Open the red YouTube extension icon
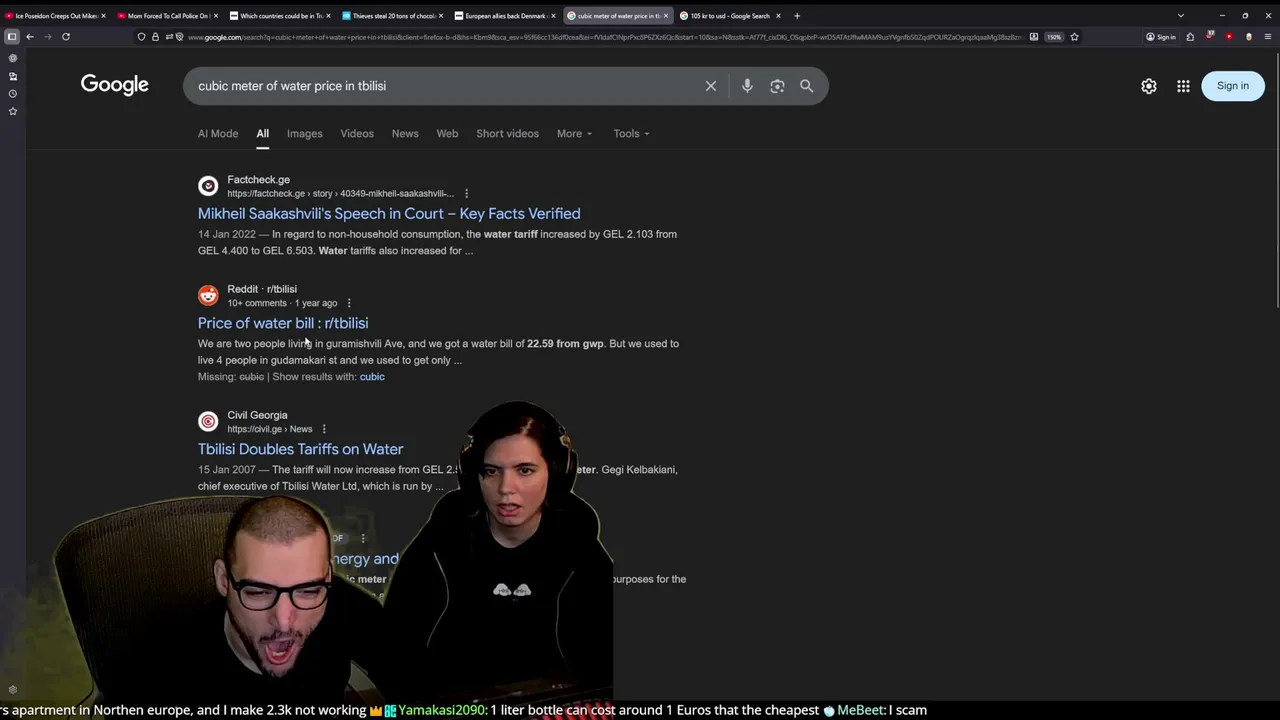Image resolution: width=1280 pixels, height=720 pixels. [1229, 37]
